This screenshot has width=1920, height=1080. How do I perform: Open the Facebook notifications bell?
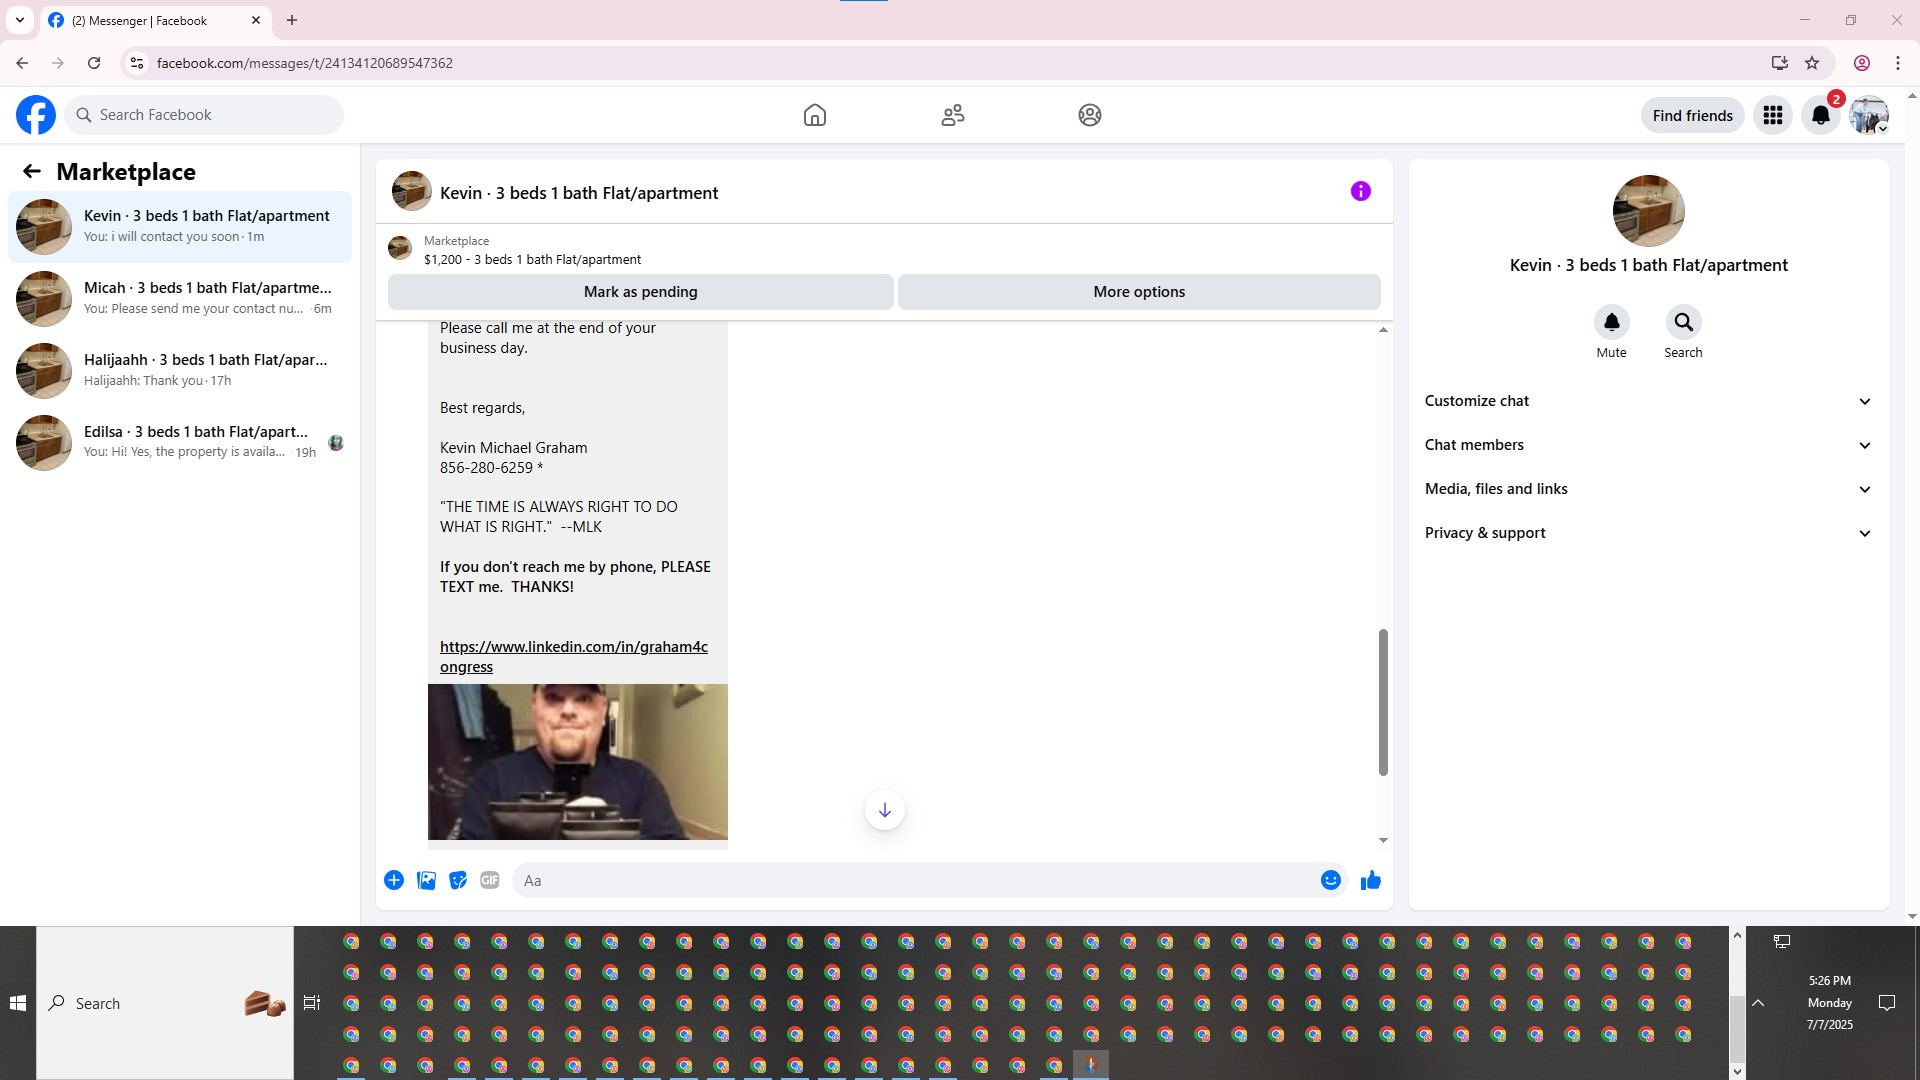tap(1820, 115)
